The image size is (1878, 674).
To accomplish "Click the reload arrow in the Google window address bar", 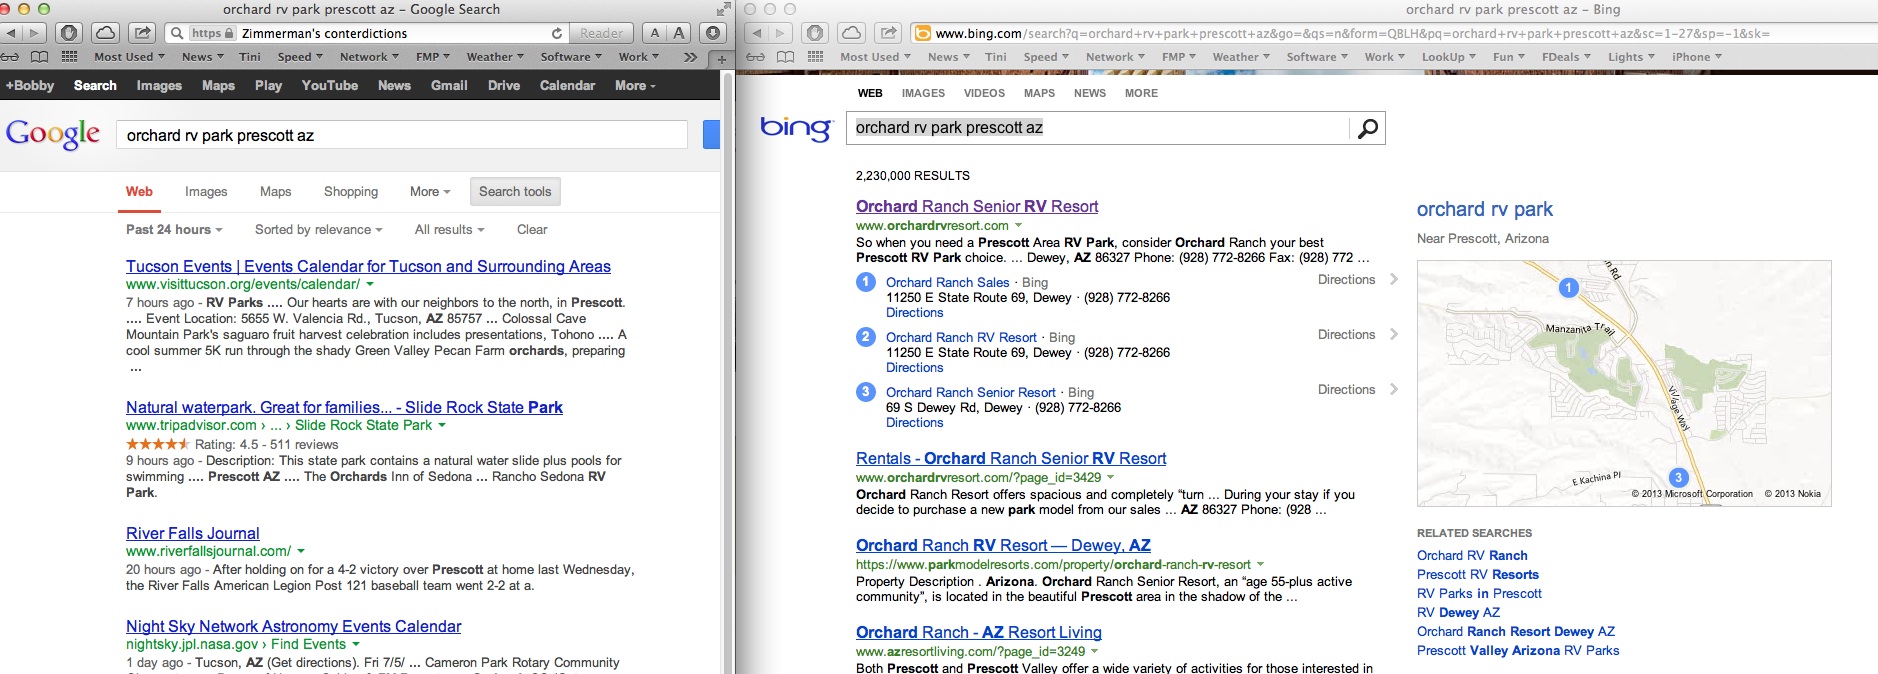I will click(x=557, y=33).
